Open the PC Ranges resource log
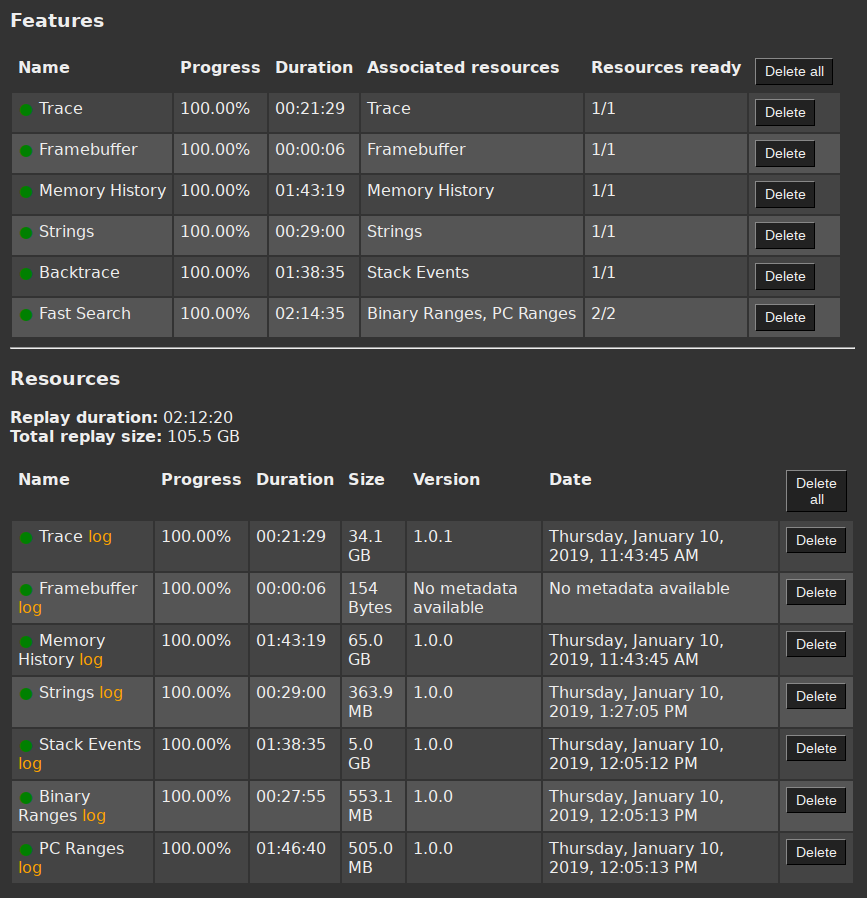 click(30, 867)
